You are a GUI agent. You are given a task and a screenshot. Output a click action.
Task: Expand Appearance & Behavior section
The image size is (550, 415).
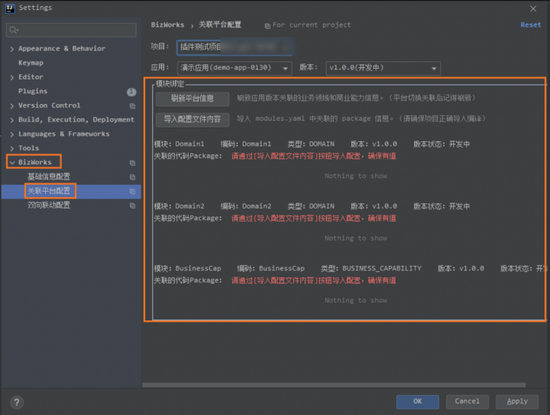point(12,49)
